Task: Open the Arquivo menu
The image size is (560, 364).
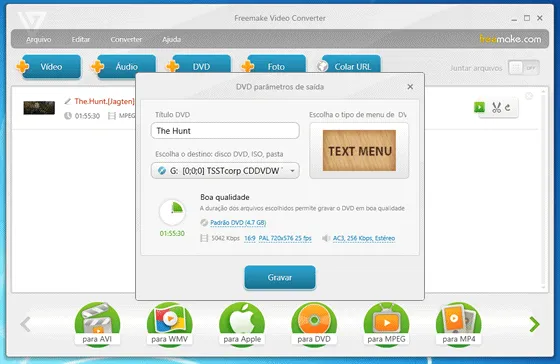Action: 39,39
